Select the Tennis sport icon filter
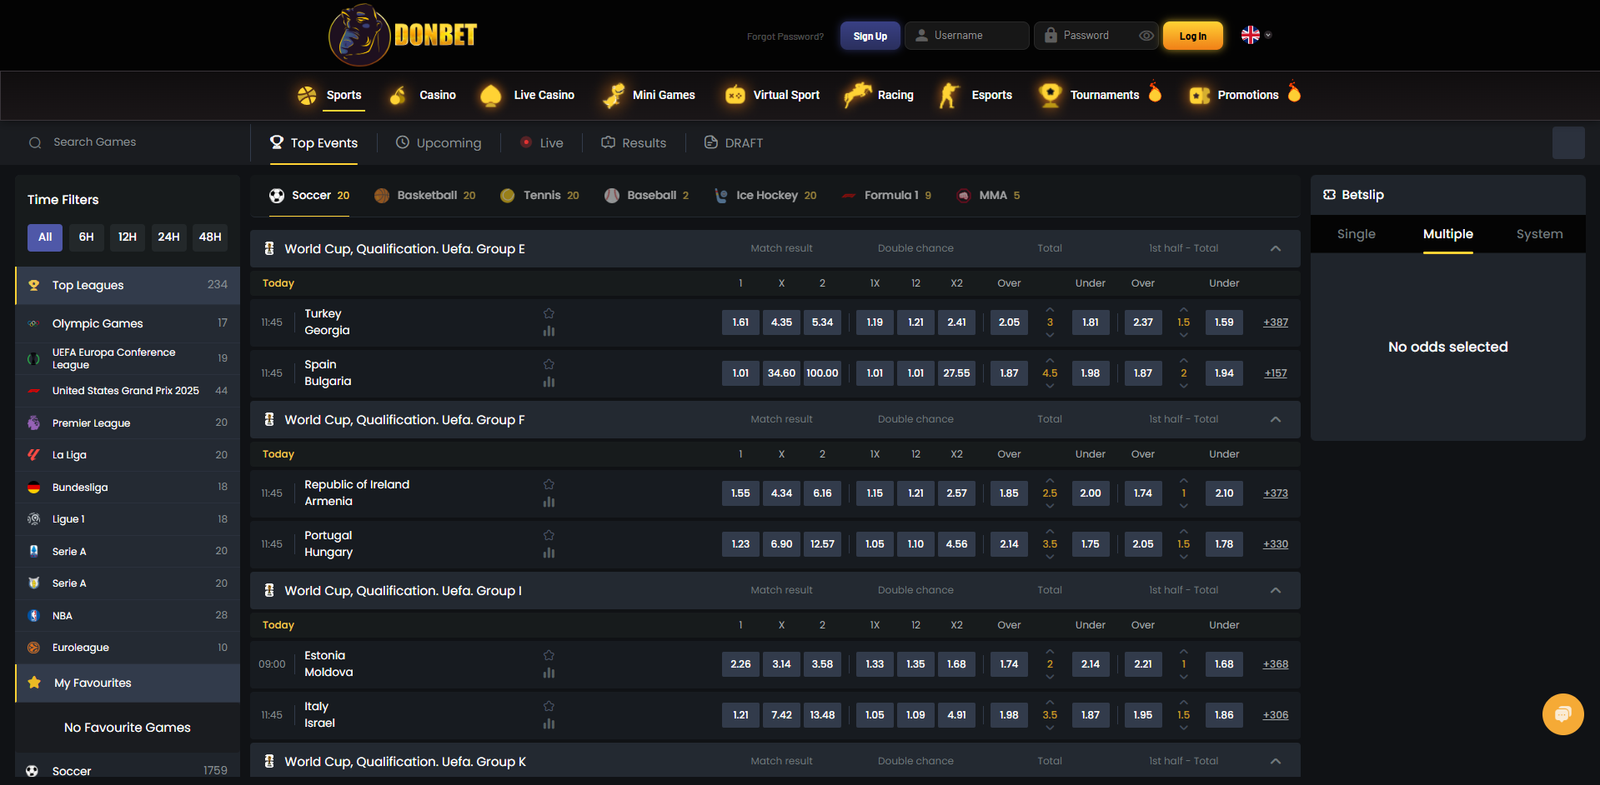The image size is (1600, 785). pos(539,195)
